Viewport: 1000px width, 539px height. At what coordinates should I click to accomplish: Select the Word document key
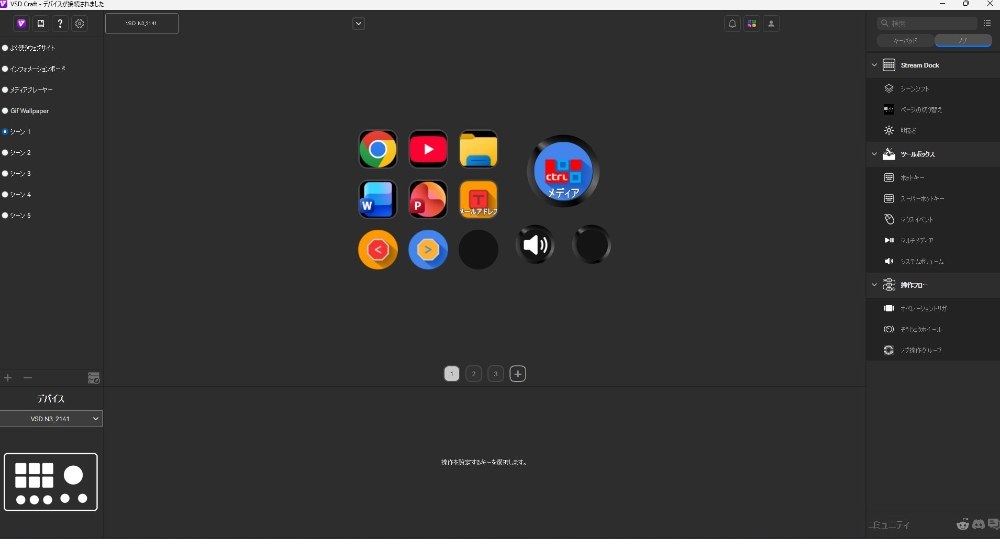(378, 199)
